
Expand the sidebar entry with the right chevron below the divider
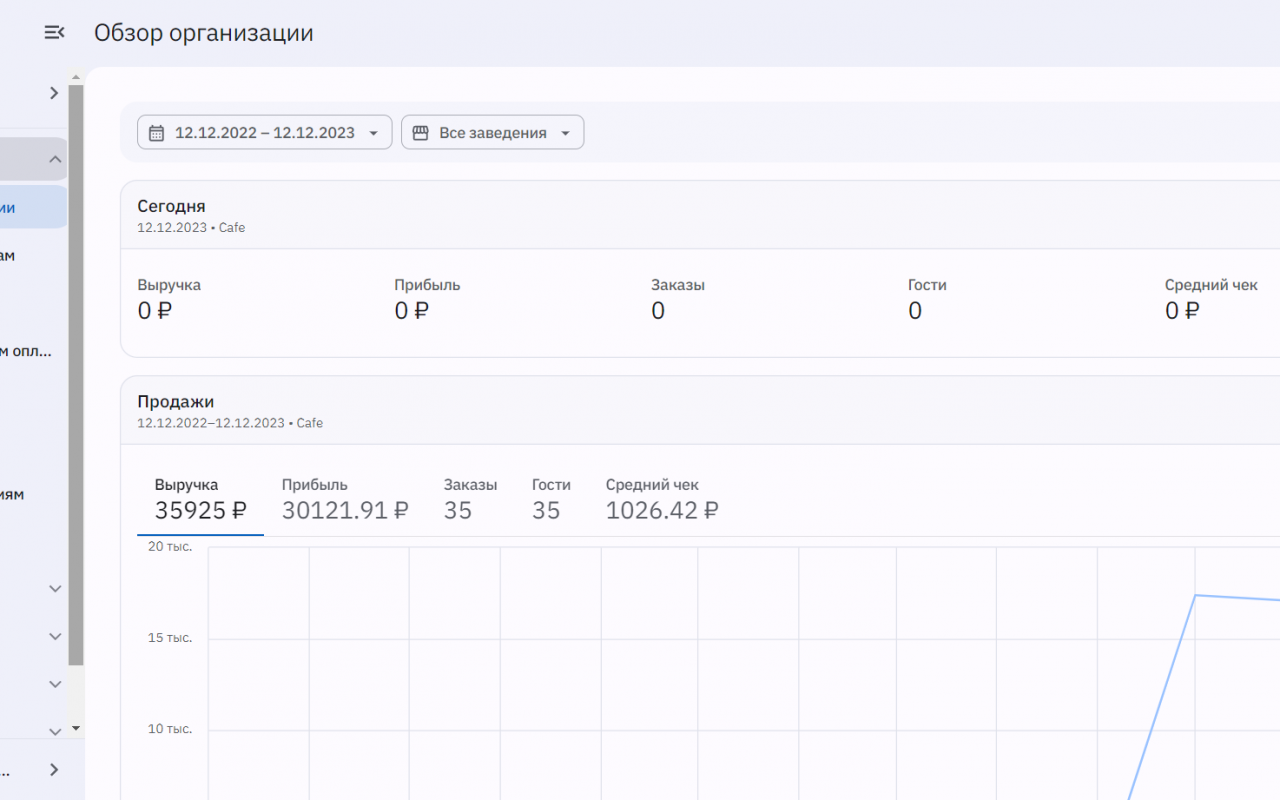[54, 770]
